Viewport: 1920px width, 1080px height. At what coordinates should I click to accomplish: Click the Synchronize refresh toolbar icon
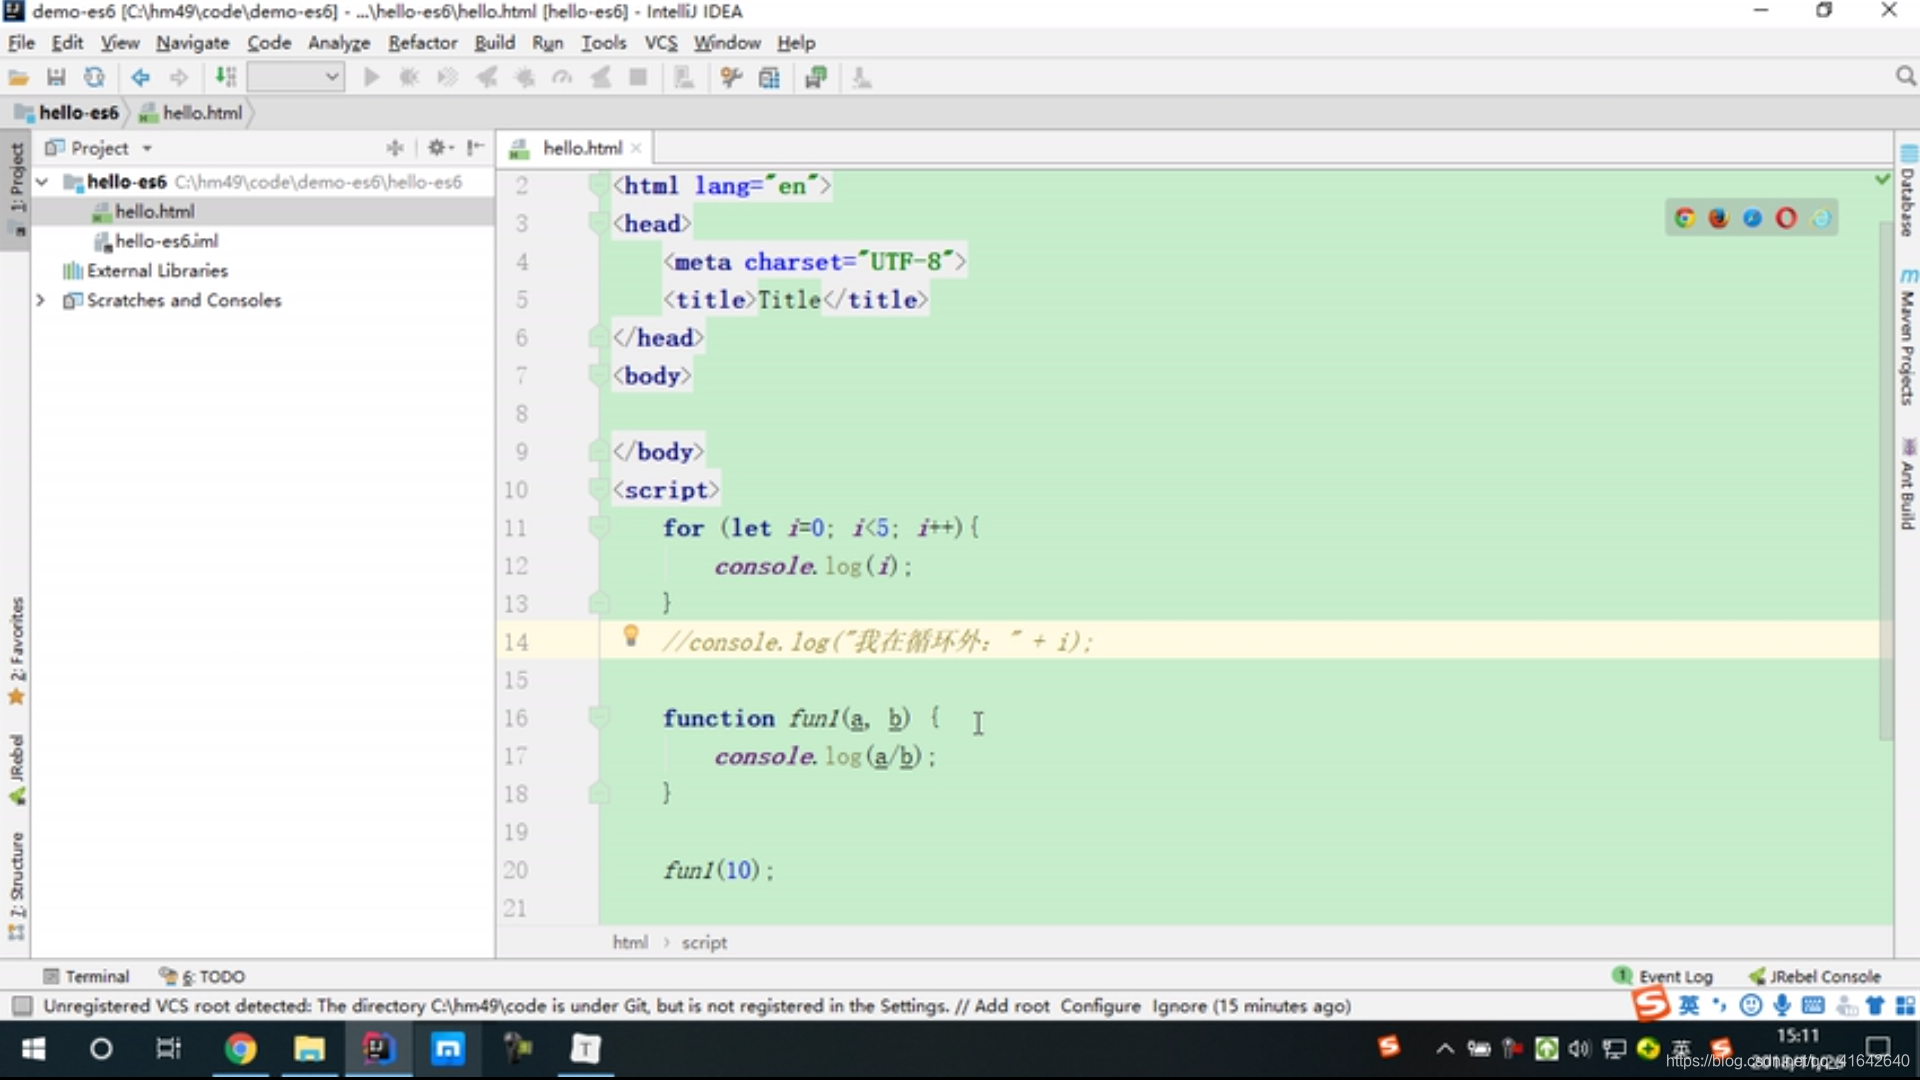(94, 78)
